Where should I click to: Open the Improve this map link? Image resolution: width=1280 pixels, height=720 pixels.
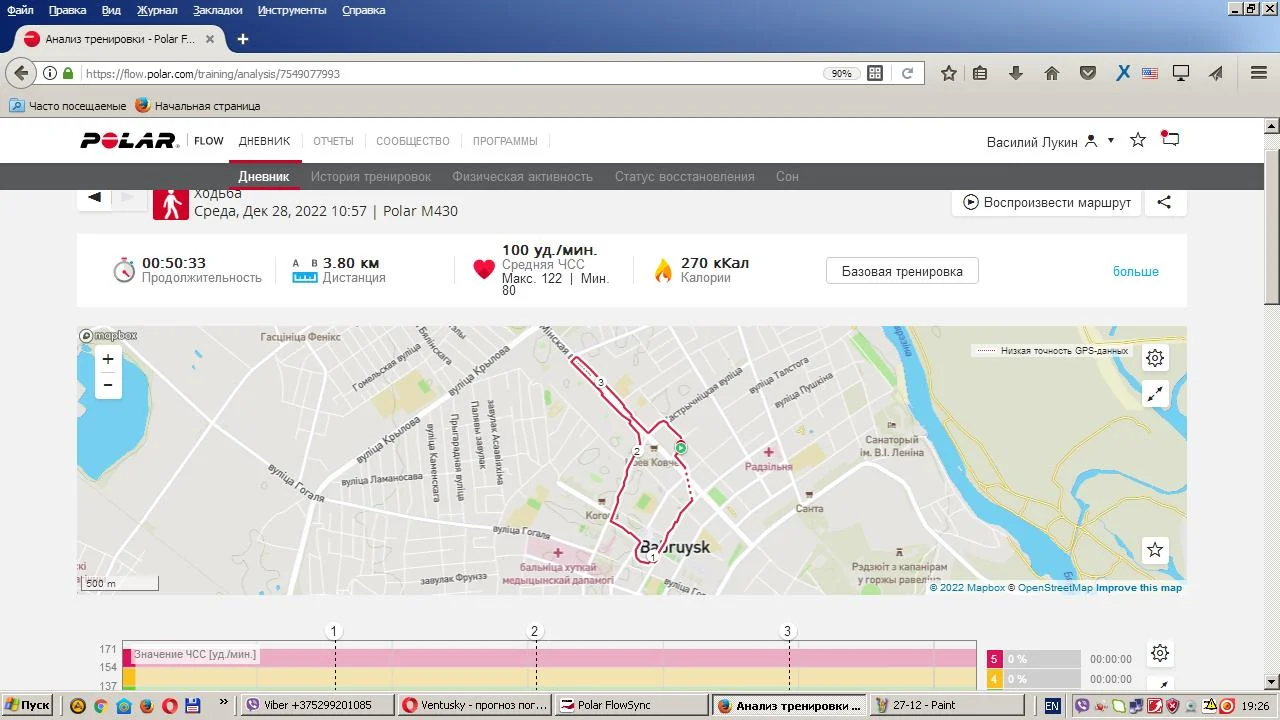point(1138,588)
